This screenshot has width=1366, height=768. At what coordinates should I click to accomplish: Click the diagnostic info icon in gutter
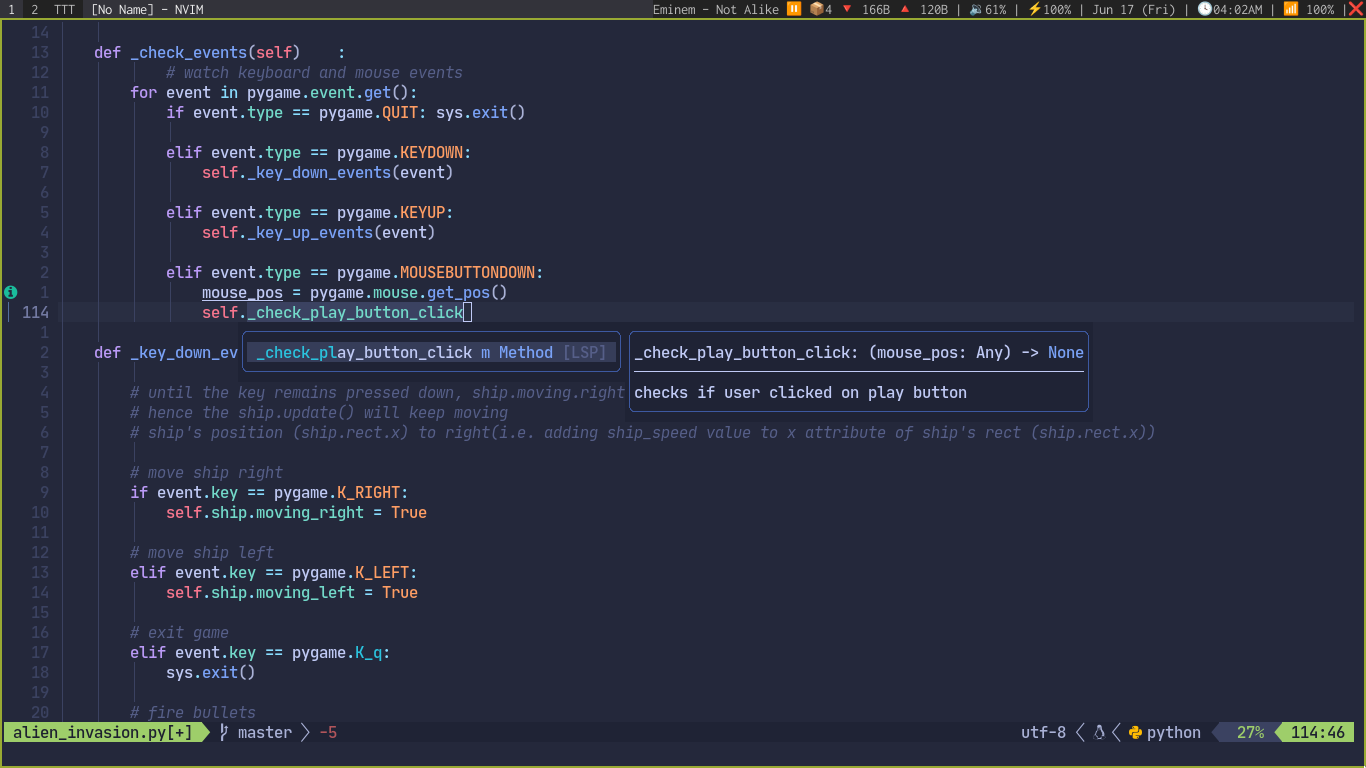[10, 292]
